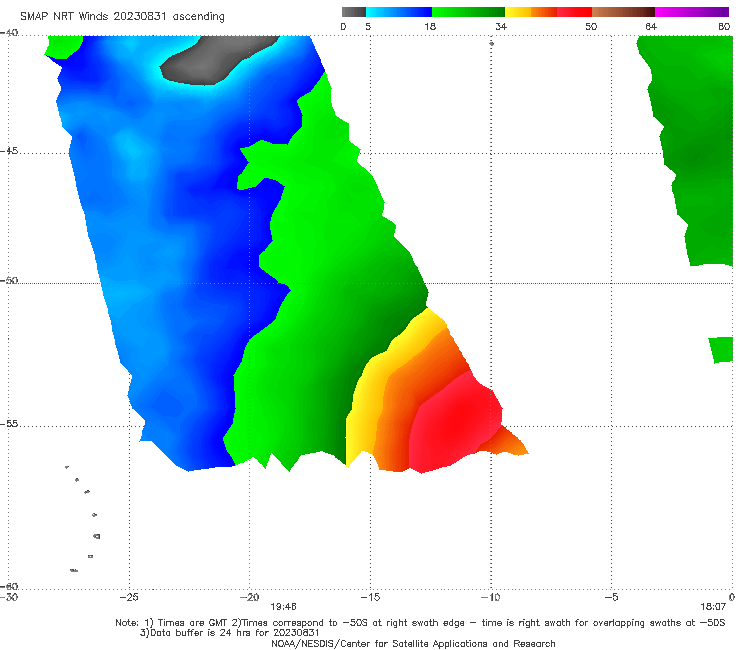The height and width of the screenshot is (650, 740).
Task: Click the swath time '19:46'
Action: (283, 607)
